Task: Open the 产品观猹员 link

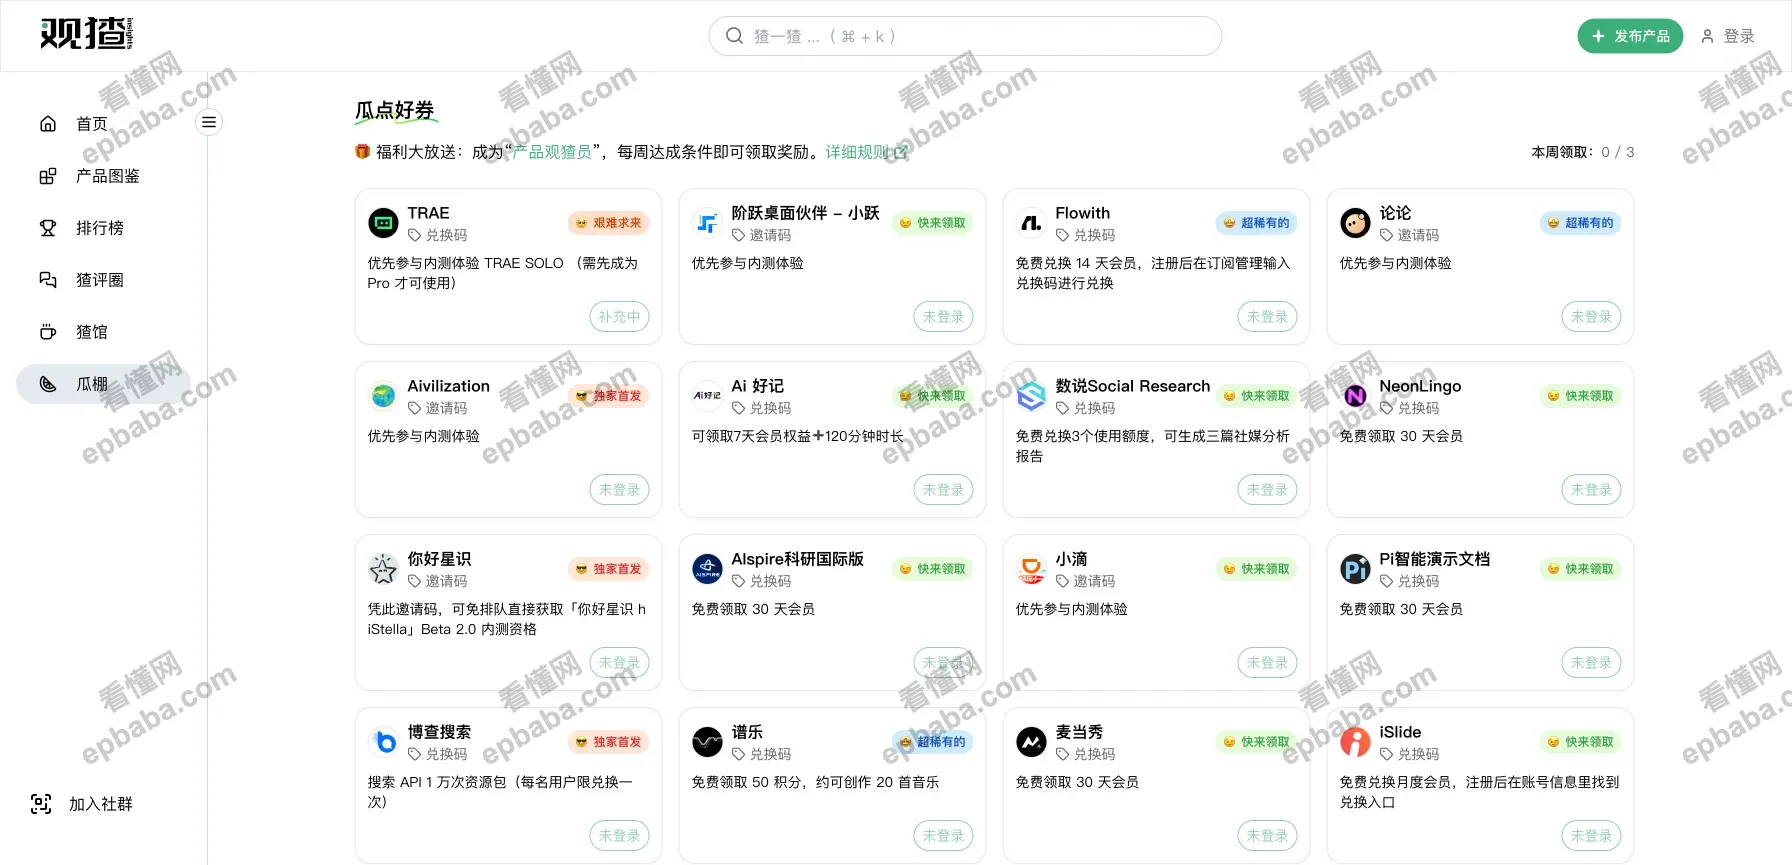Action: [x=552, y=152]
